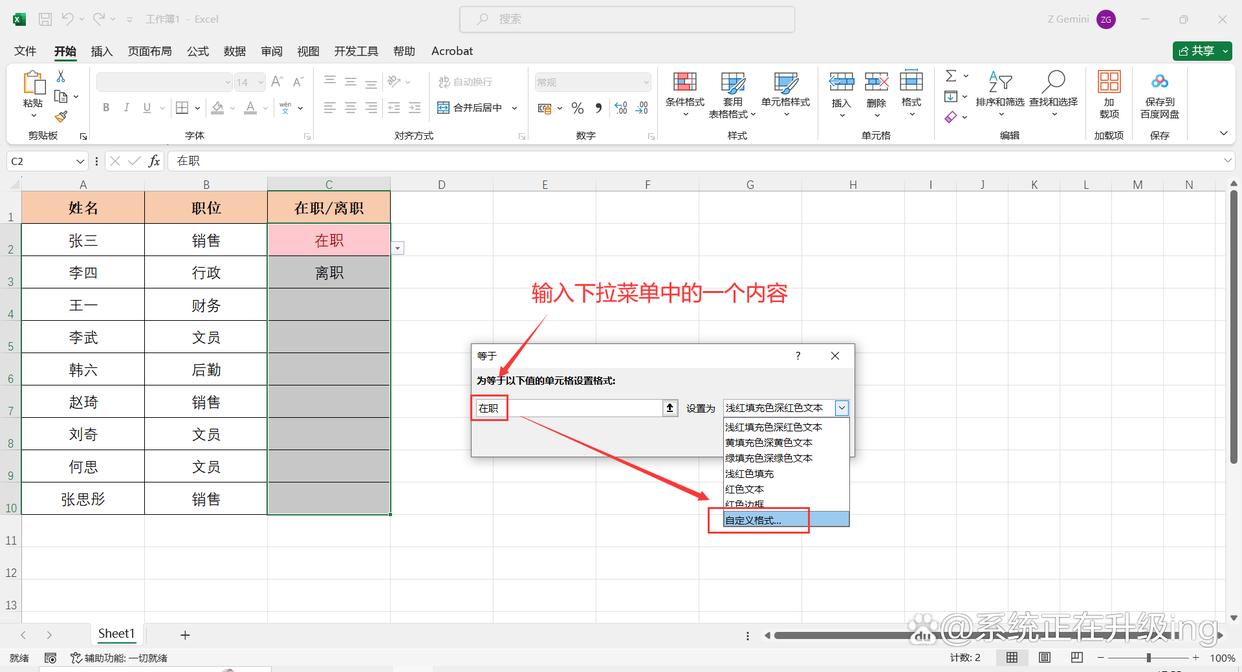Image resolution: width=1242 pixels, height=672 pixels.
Task: Select Custom Format (自定义格式...) option
Action: click(x=786, y=520)
